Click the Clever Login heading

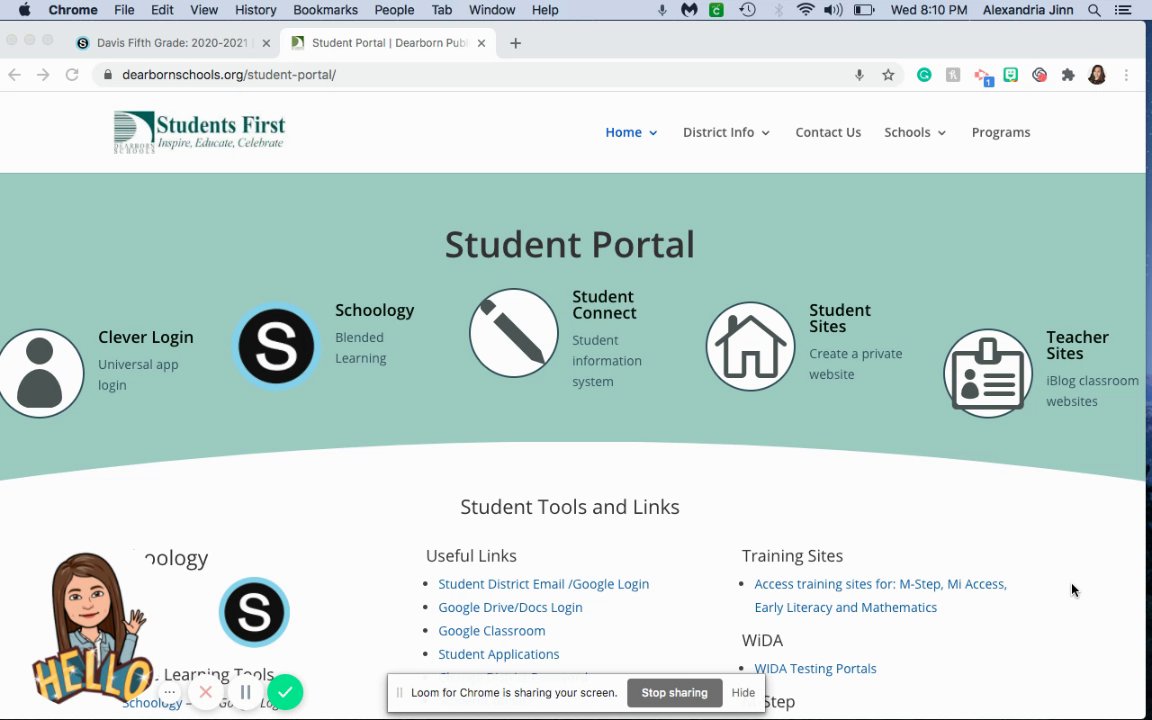(145, 337)
